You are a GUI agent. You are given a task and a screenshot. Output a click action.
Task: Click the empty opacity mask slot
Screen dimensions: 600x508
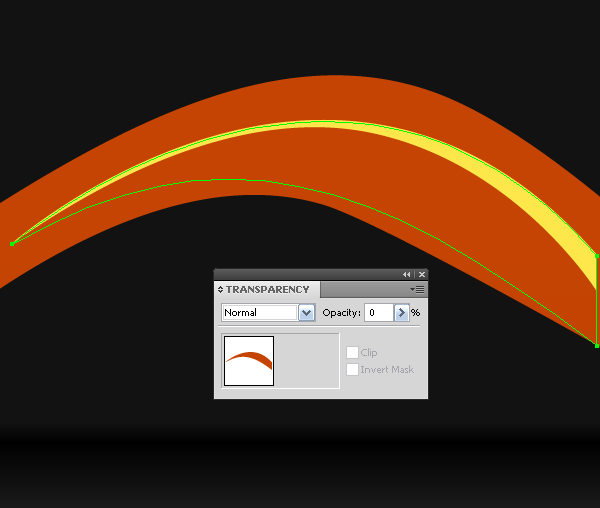pyautogui.click(x=307, y=361)
